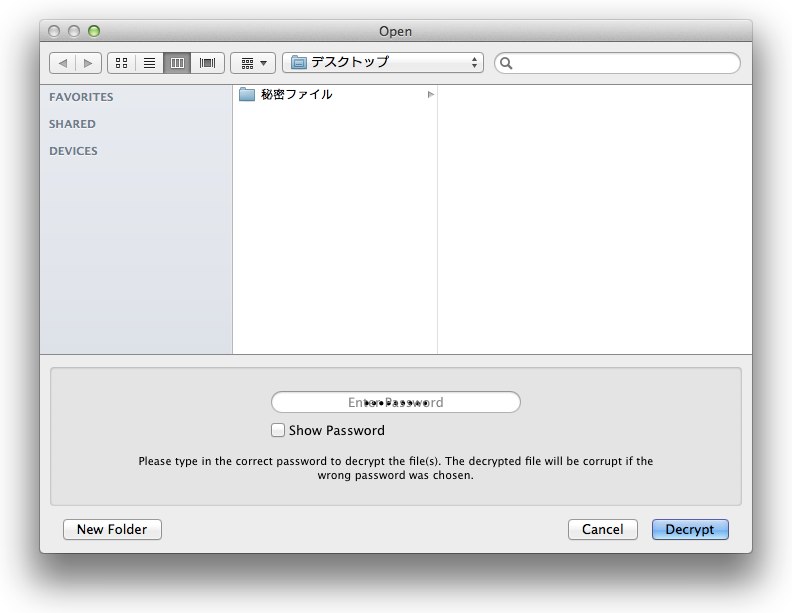Viewport: 792px width, 613px height.
Task: Click the Decrypt button
Action: pos(690,529)
